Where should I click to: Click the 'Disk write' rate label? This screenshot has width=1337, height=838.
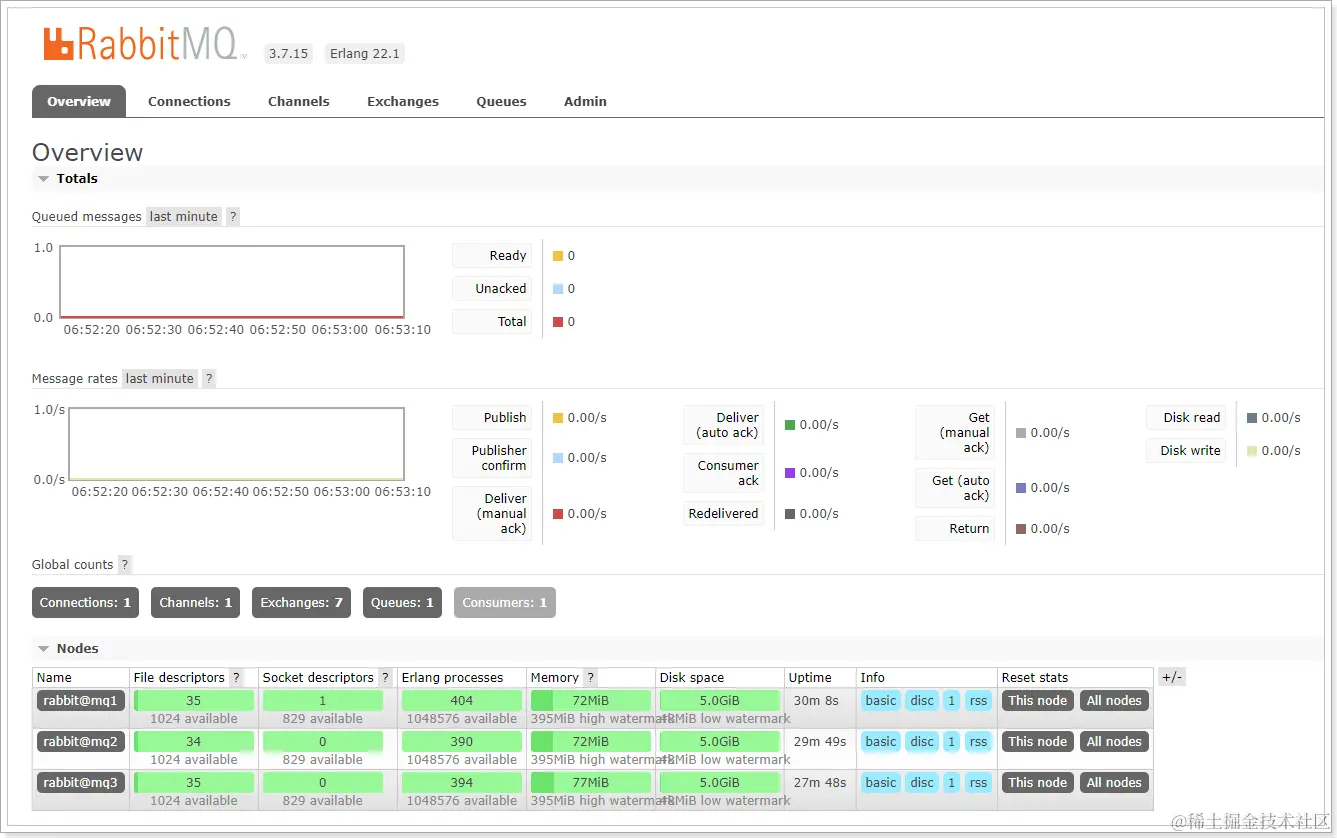coord(1186,450)
